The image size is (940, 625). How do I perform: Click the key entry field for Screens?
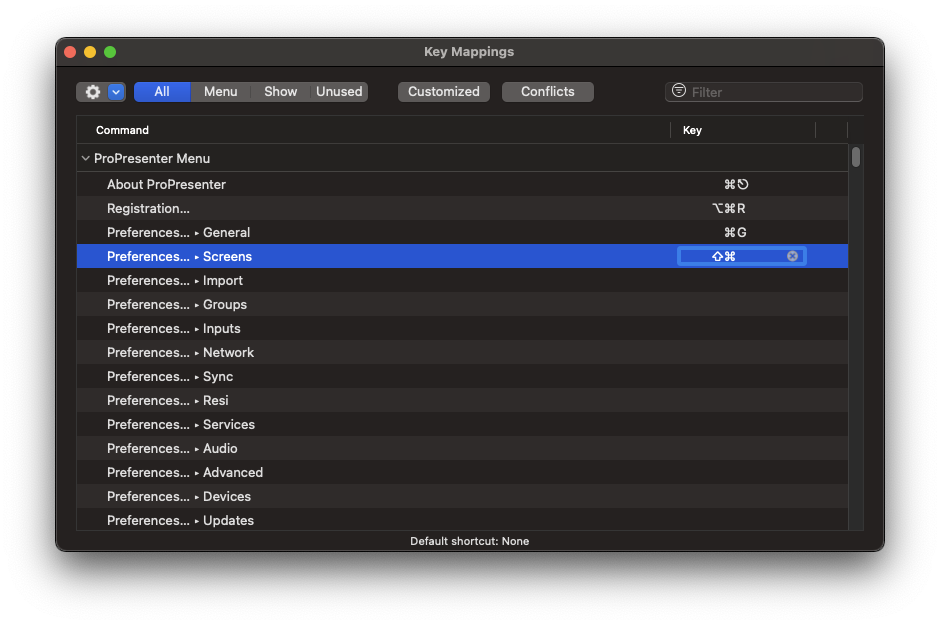click(x=742, y=256)
